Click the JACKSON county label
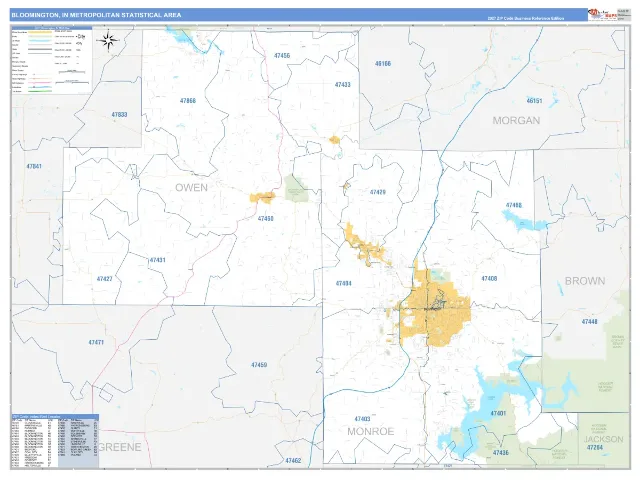Screen dimensions: 640x480 603,439
